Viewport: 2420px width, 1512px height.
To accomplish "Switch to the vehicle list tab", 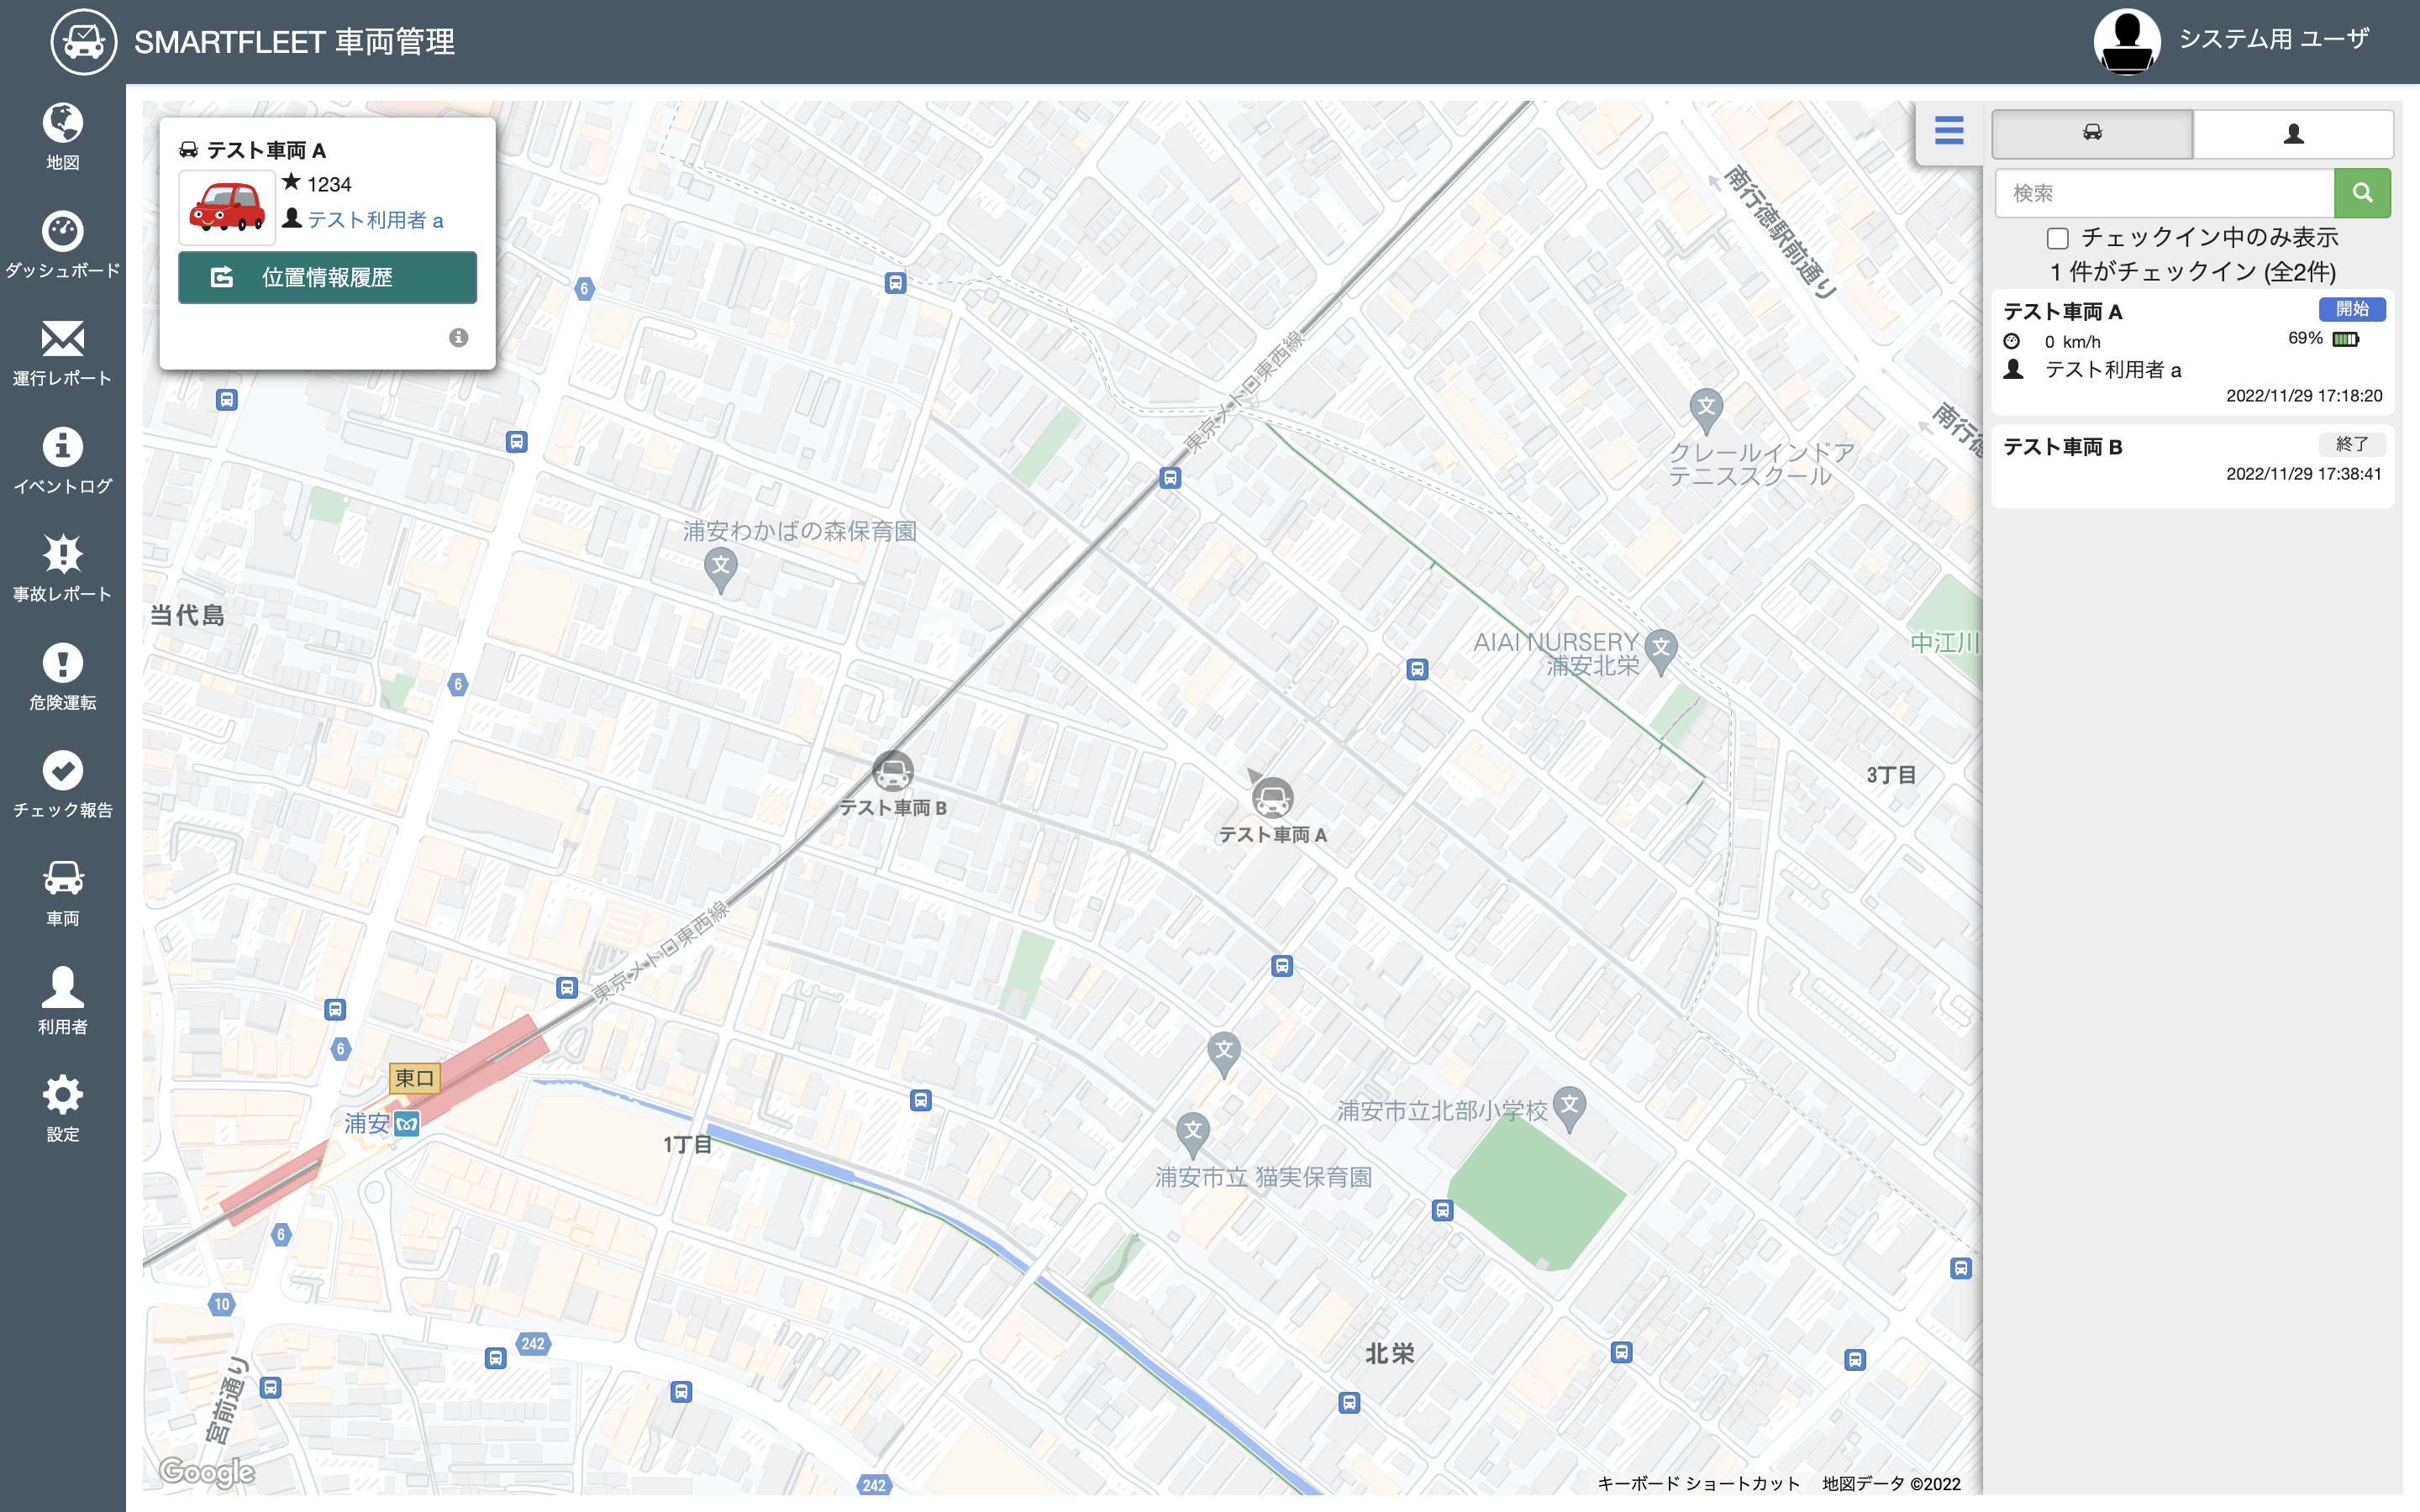I will 2092,134.
